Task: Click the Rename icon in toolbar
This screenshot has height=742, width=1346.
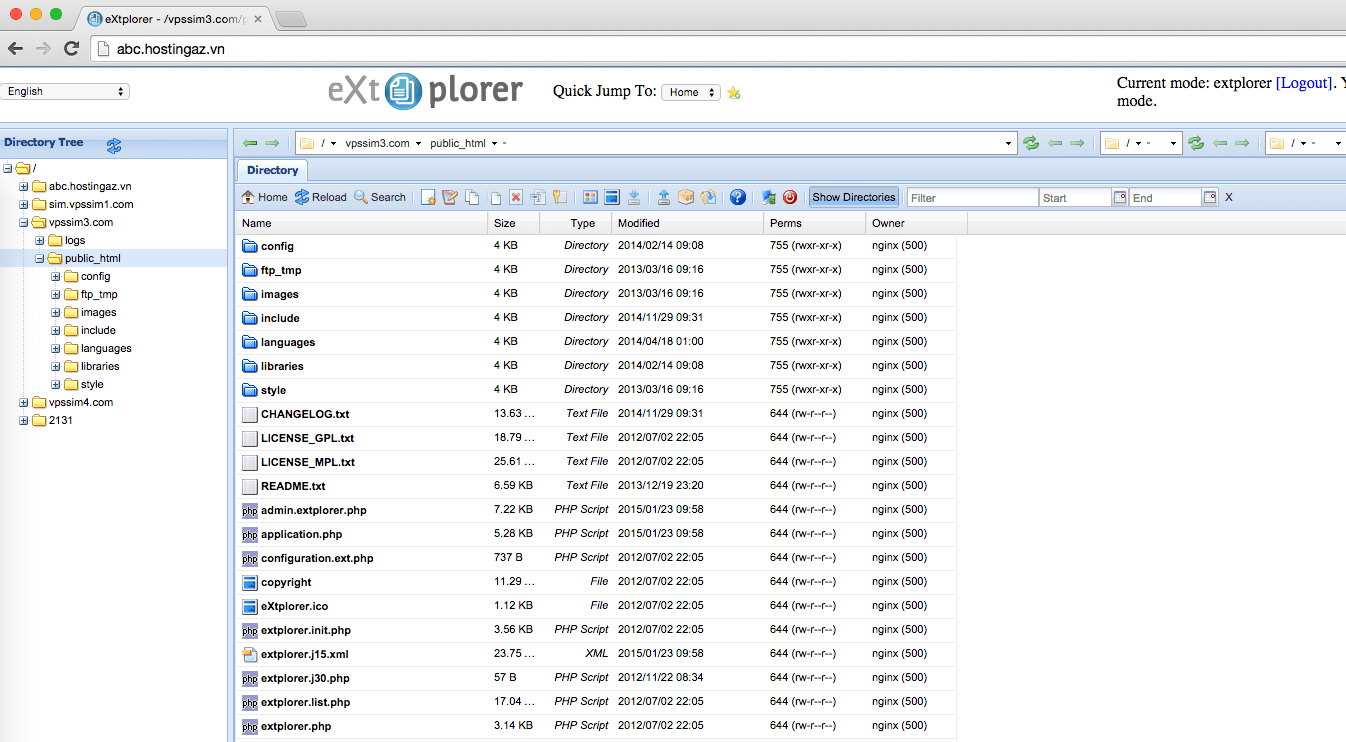Action: 538,197
